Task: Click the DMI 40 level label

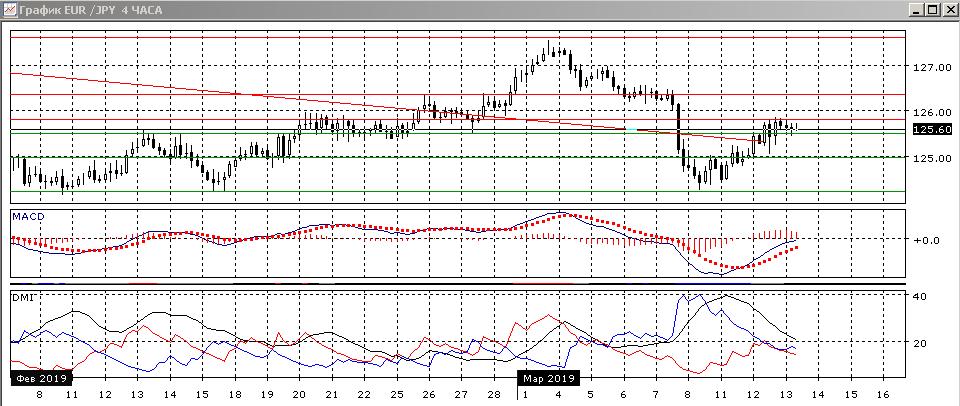Action: pyautogui.click(x=919, y=297)
